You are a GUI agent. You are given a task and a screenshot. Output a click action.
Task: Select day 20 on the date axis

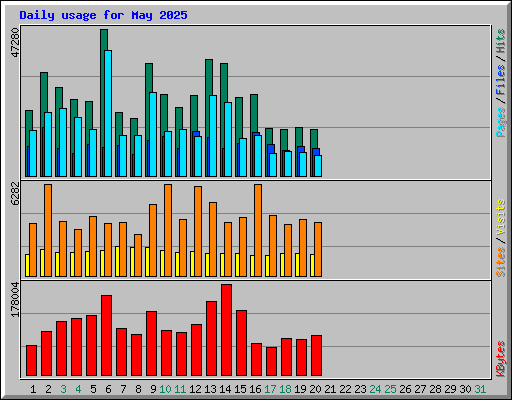tap(315, 389)
